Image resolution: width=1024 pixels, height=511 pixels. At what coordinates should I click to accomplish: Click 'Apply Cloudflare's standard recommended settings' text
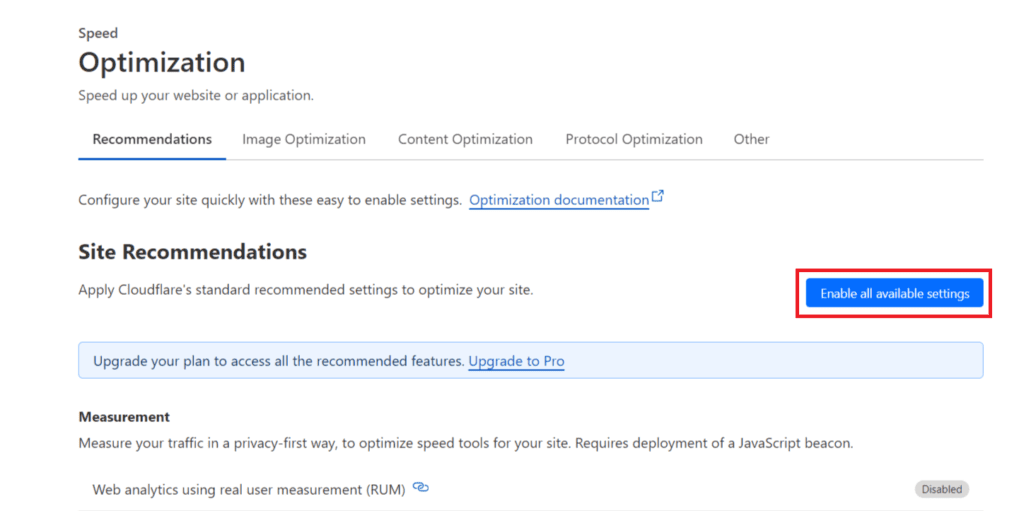[x=306, y=290]
